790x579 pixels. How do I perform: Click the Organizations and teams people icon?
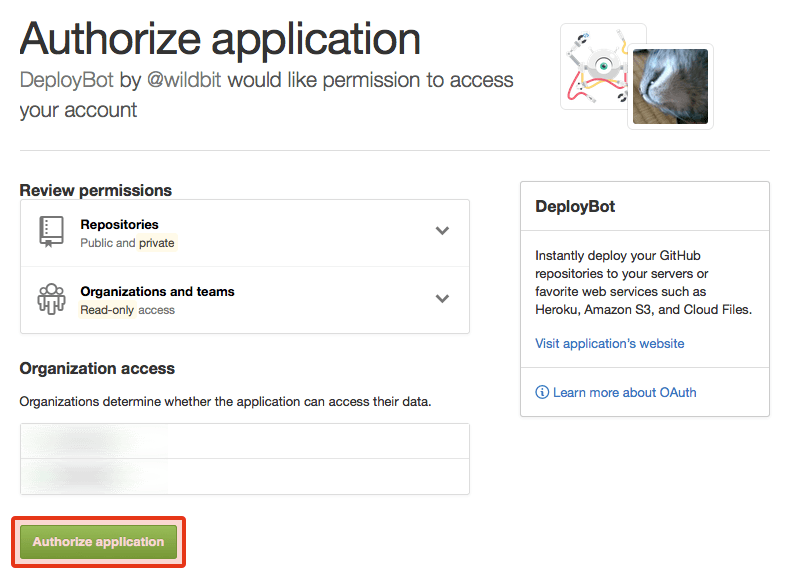[51, 299]
